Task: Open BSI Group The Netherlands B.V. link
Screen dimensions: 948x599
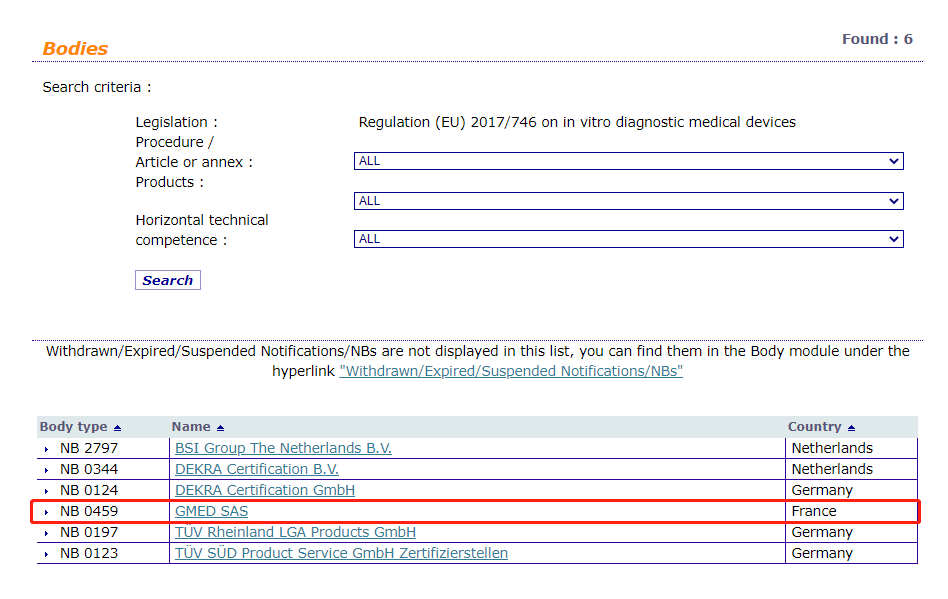Action: (x=283, y=448)
